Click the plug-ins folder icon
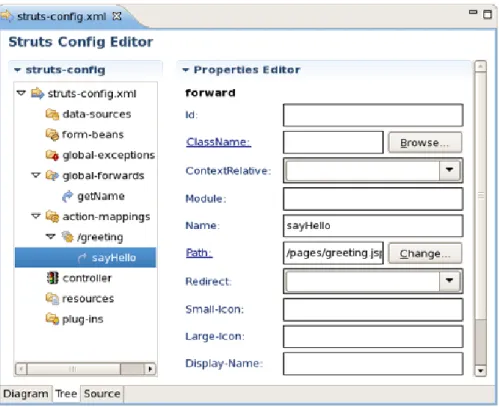The height and width of the screenshot is (407, 499). tap(52, 319)
